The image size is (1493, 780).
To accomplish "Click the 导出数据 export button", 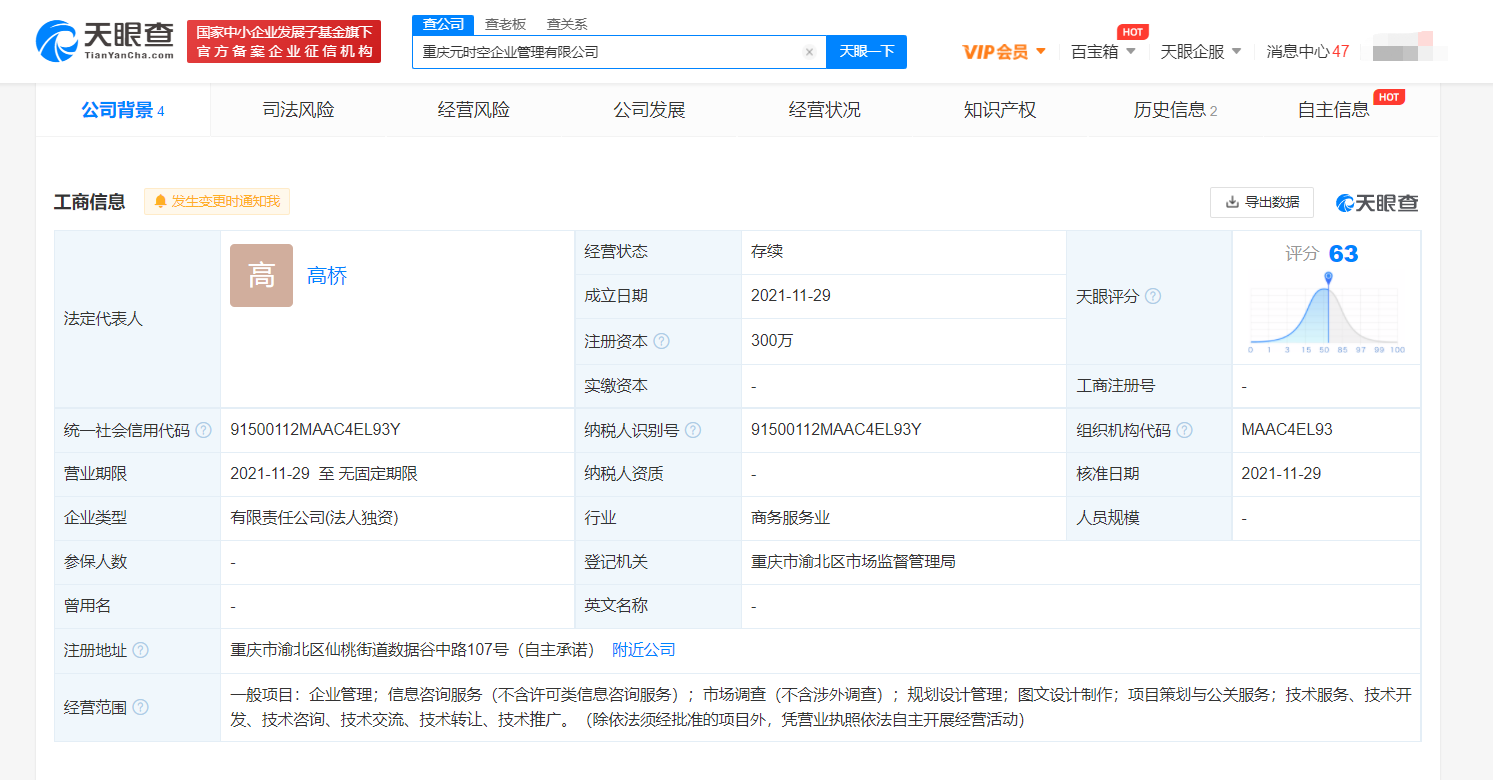I will click(x=1261, y=202).
